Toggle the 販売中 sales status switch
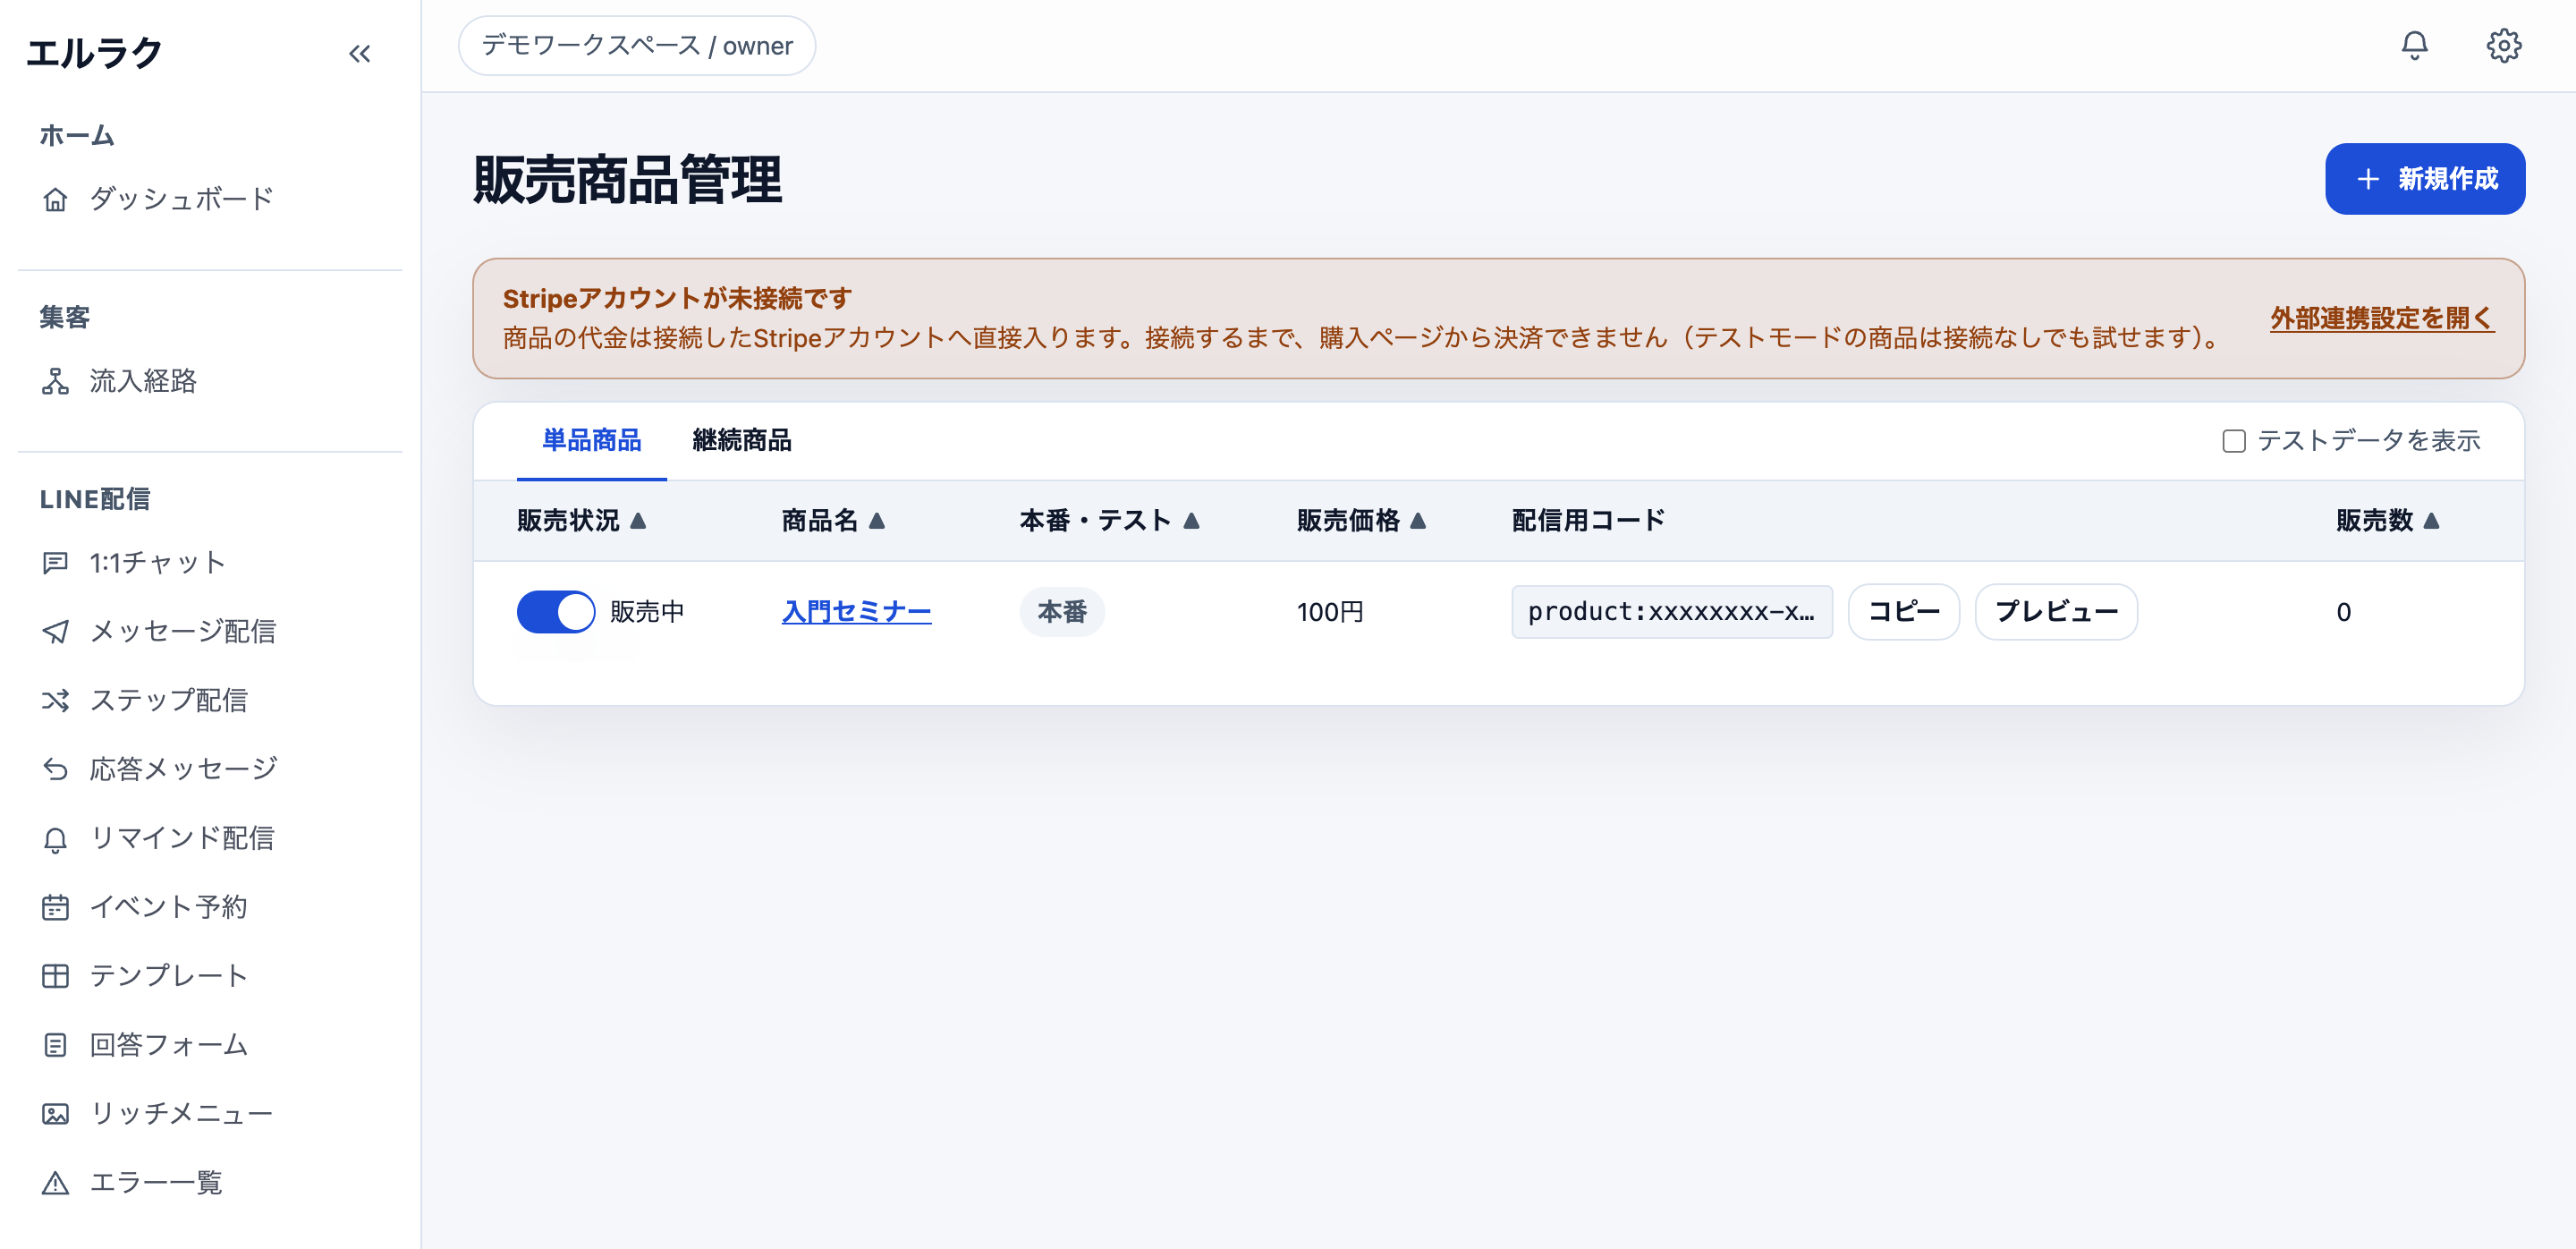The image size is (2576, 1249). (555, 611)
